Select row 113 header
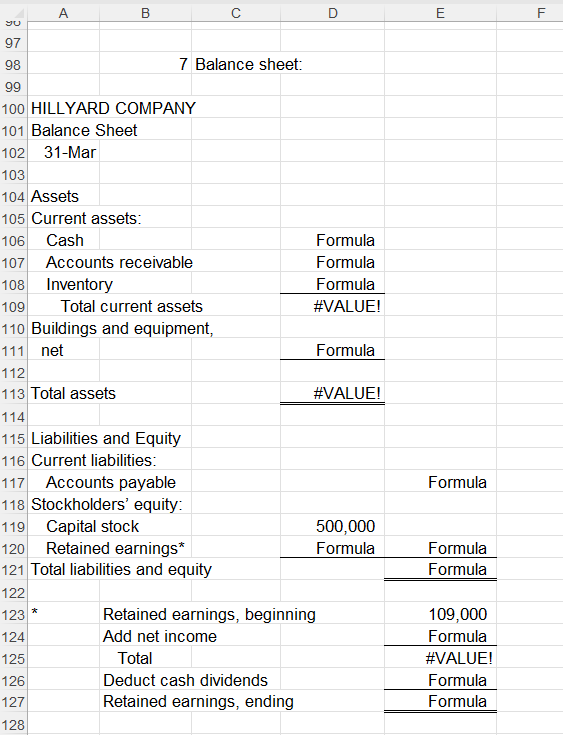Image resolution: width=563 pixels, height=735 pixels. 13,394
